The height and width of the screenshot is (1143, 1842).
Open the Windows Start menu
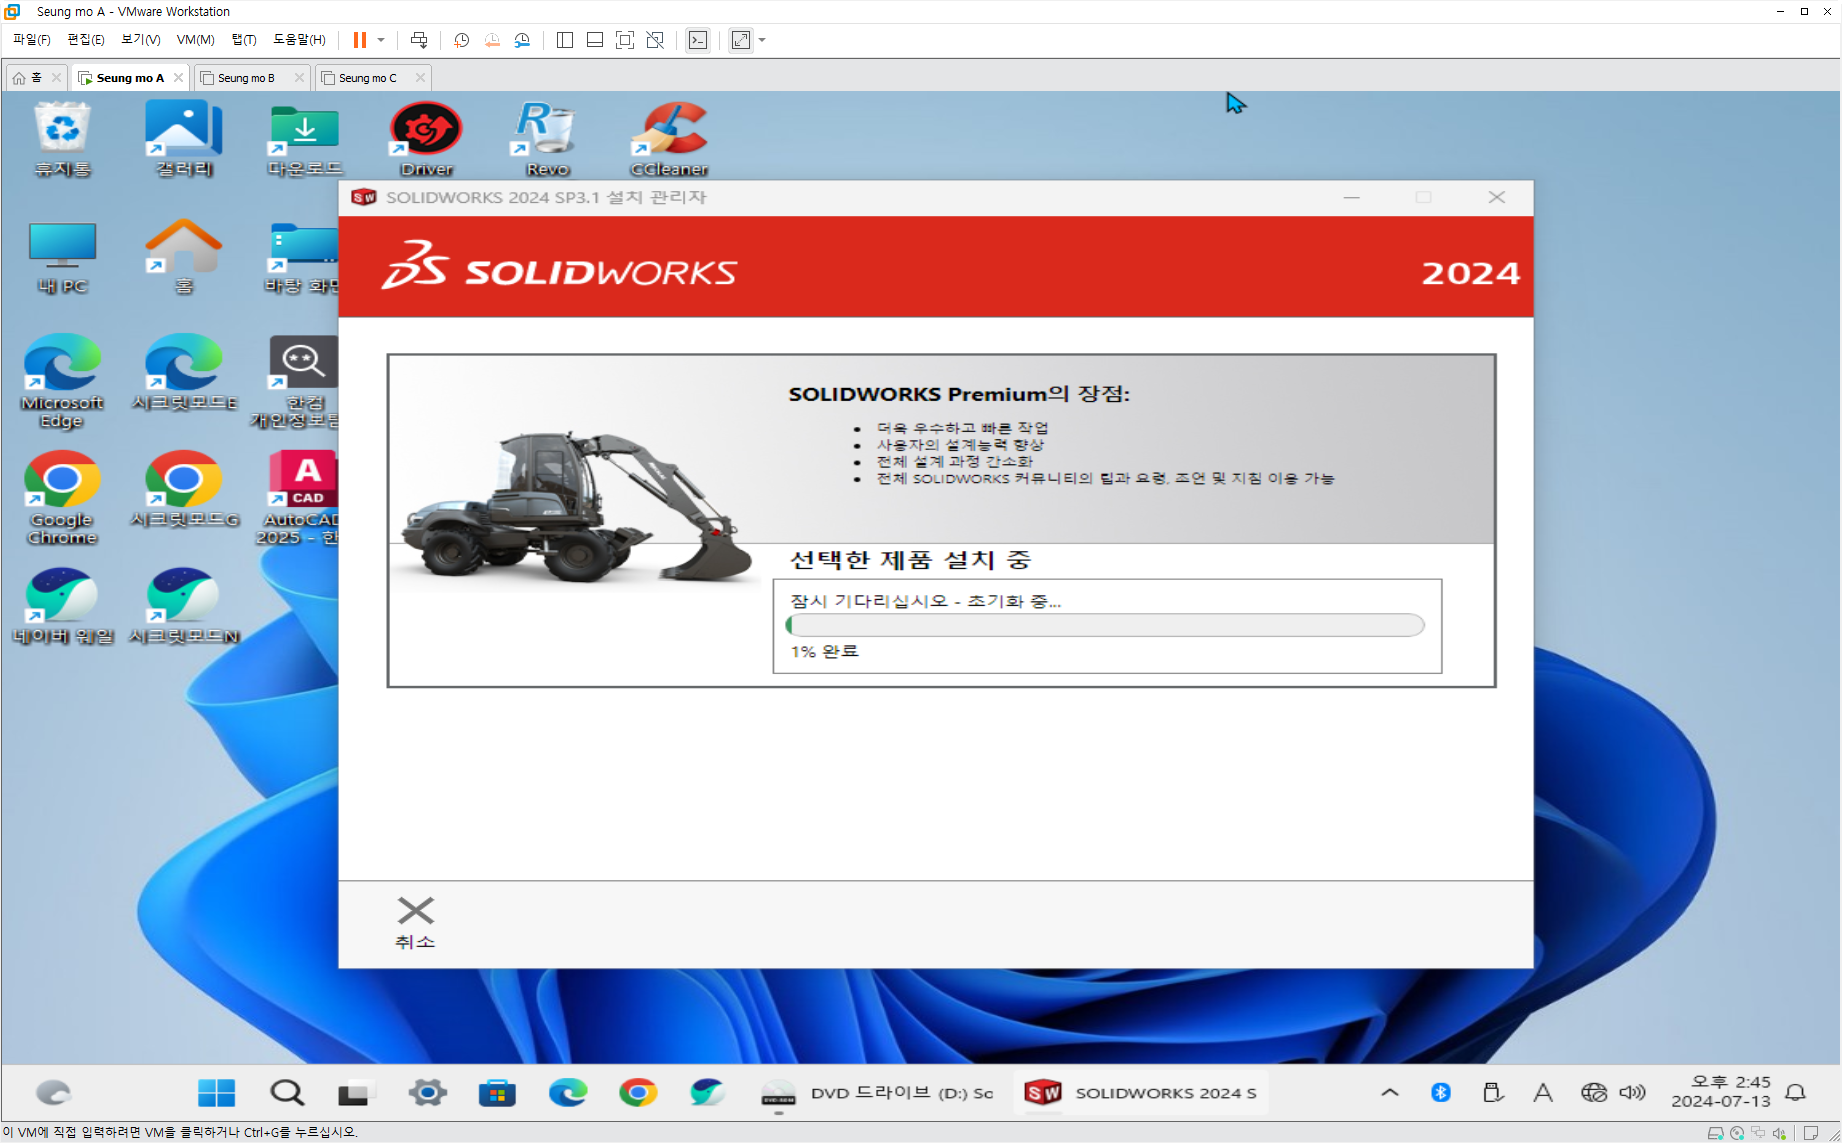pos(216,1093)
